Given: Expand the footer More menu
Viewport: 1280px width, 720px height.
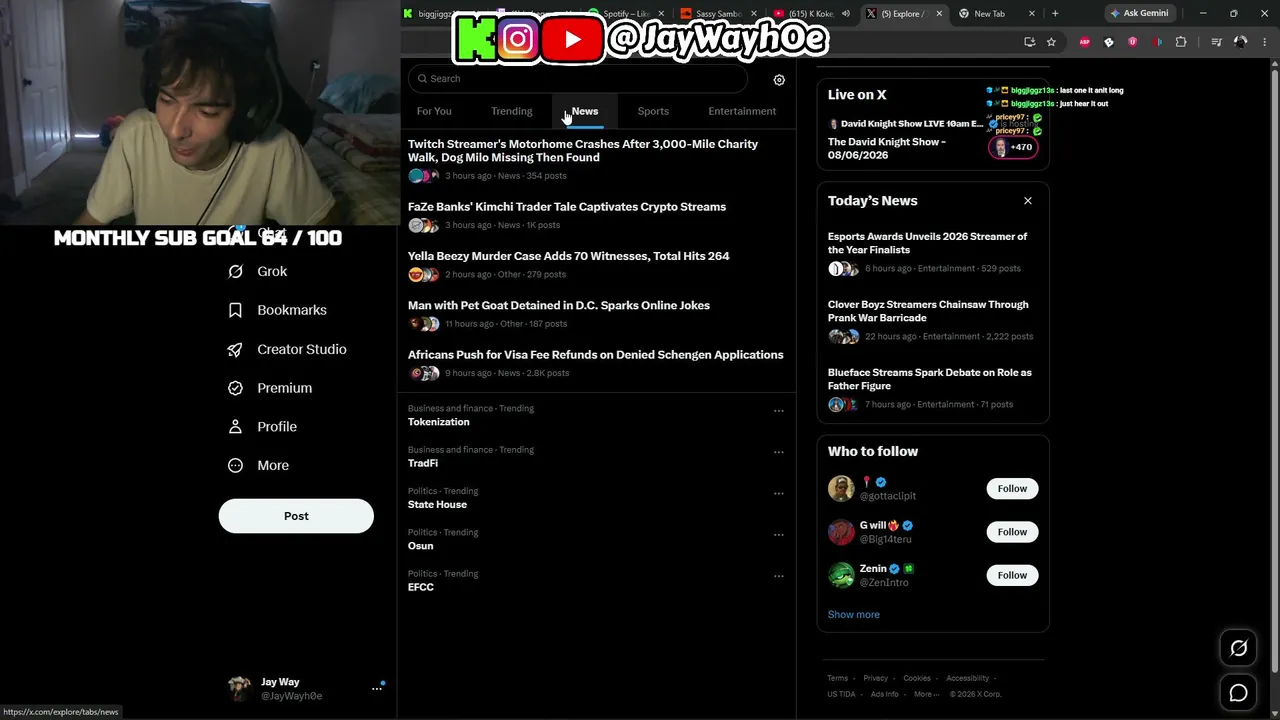Looking at the screenshot, I should 926,694.
